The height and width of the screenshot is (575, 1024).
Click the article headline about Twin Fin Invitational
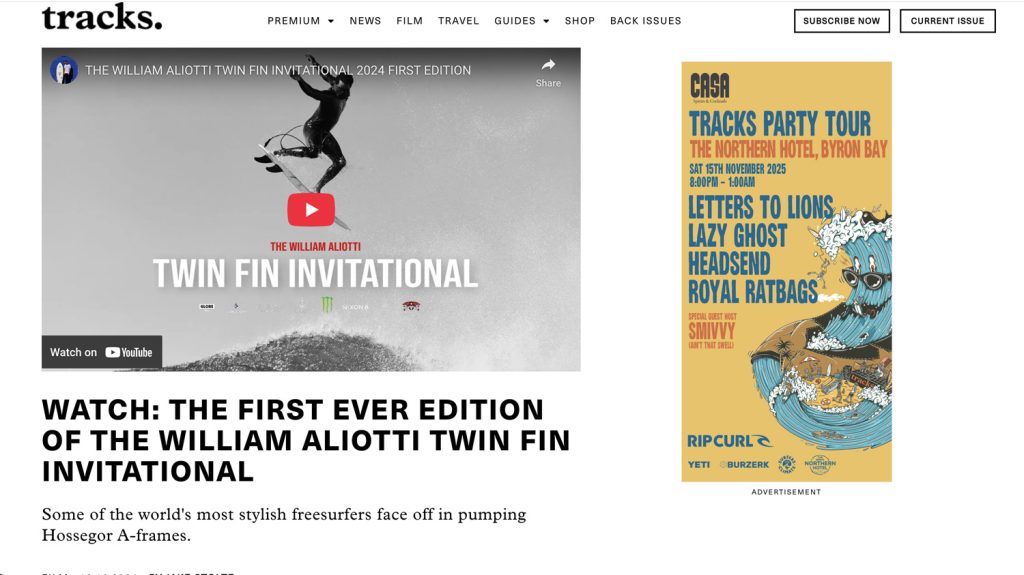click(x=306, y=440)
